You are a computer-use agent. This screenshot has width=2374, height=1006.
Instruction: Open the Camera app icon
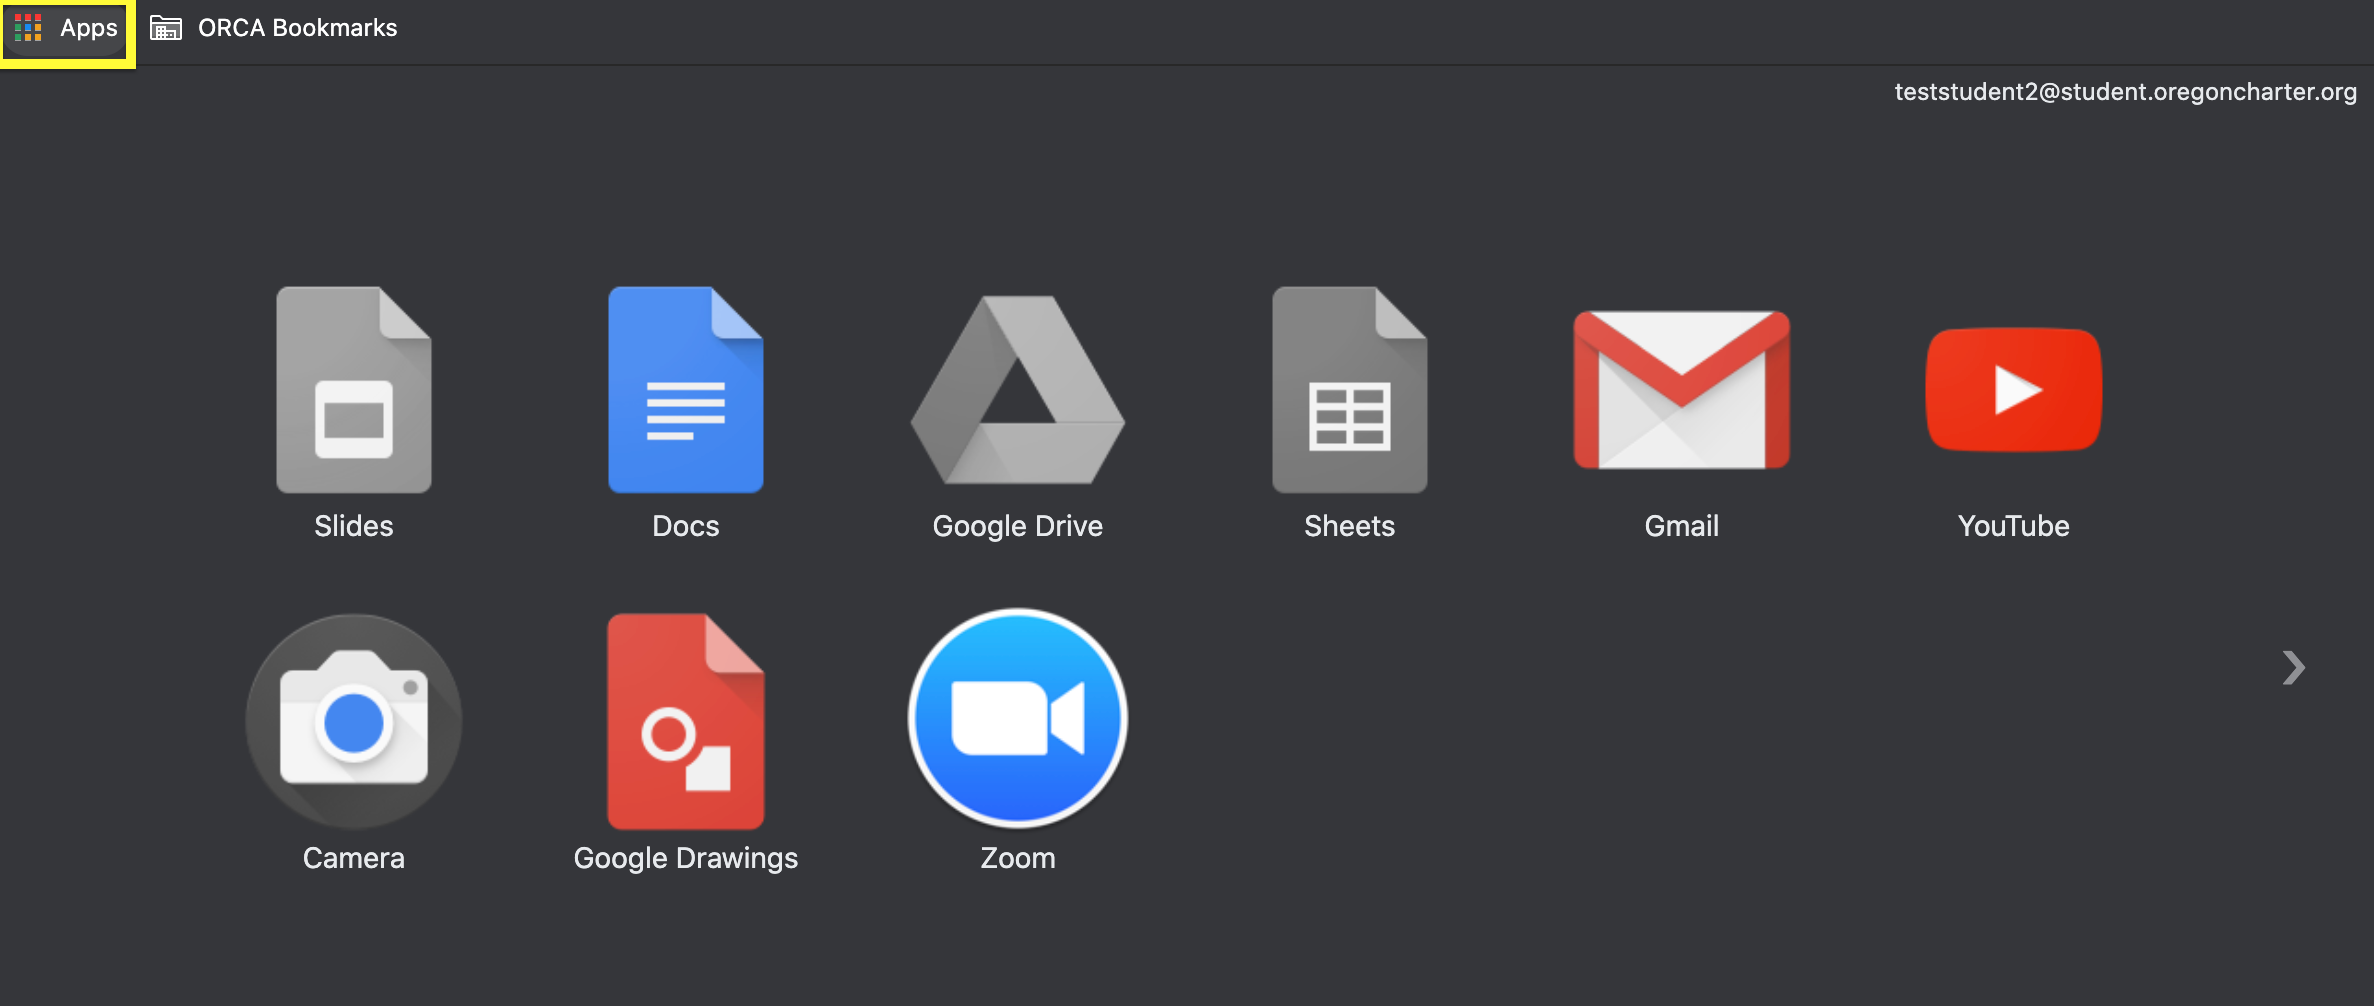[354, 721]
